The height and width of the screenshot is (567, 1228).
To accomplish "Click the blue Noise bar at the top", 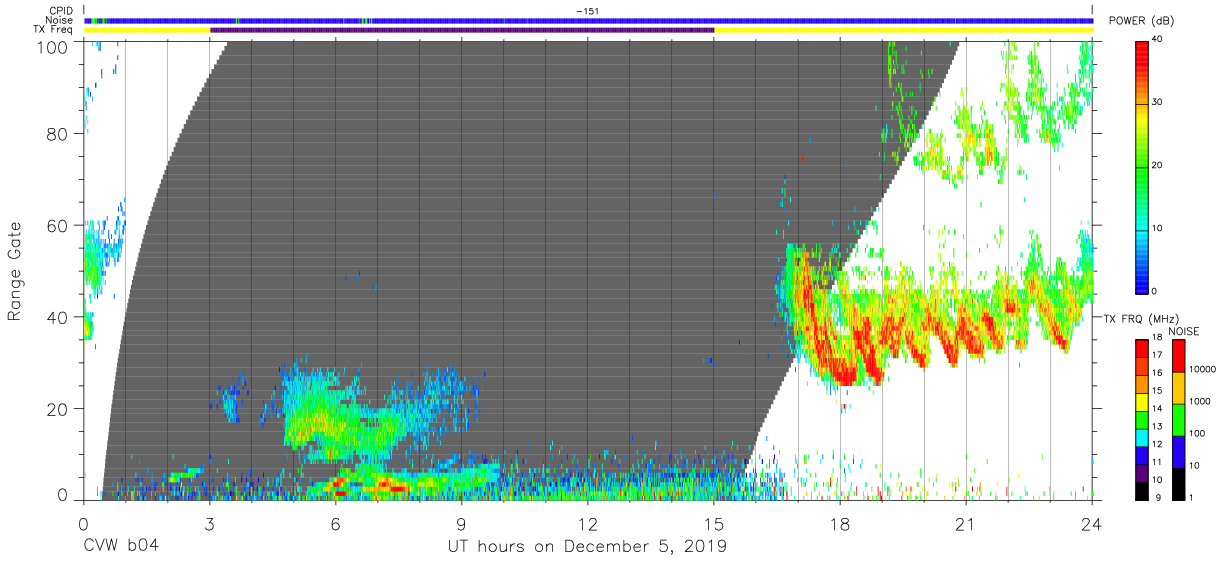I will (x=588, y=20).
